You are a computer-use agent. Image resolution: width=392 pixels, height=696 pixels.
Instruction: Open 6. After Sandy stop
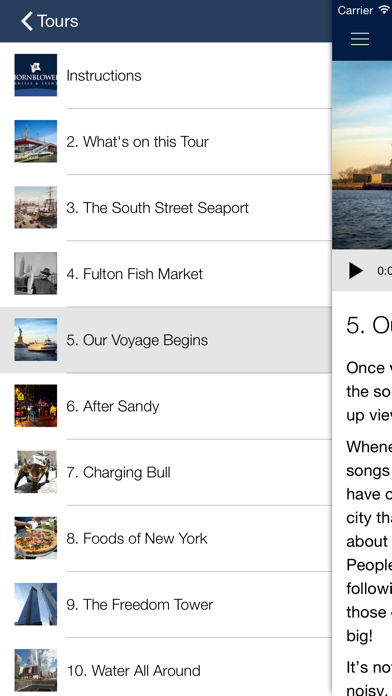(x=166, y=406)
